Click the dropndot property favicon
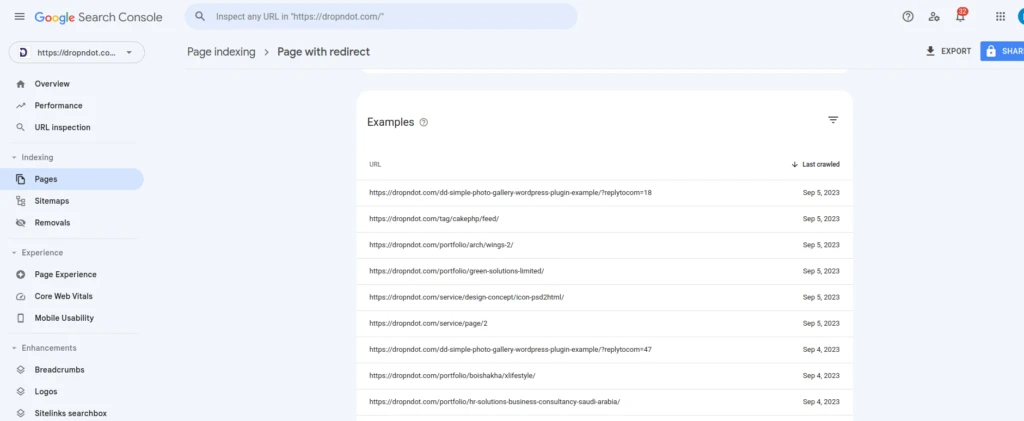The height and width of the screenshot is (421, 1024). click(24, 53)
